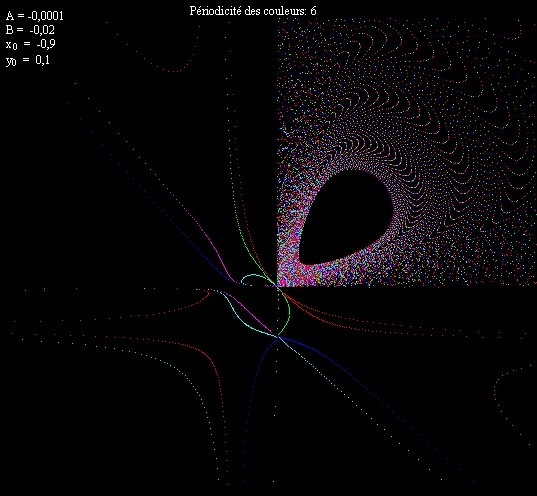Click the point where blue and cyan curves cross
This screenshot has height=496, width=537.
point(278,337)
